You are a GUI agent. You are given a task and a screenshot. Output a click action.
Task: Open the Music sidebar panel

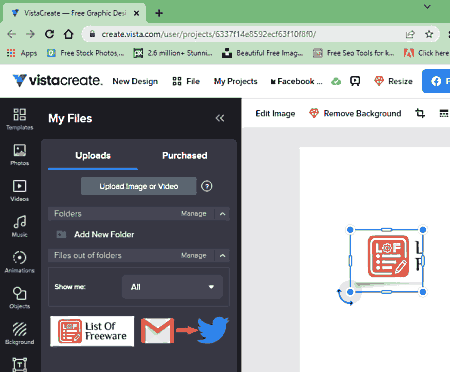[19, 226]
